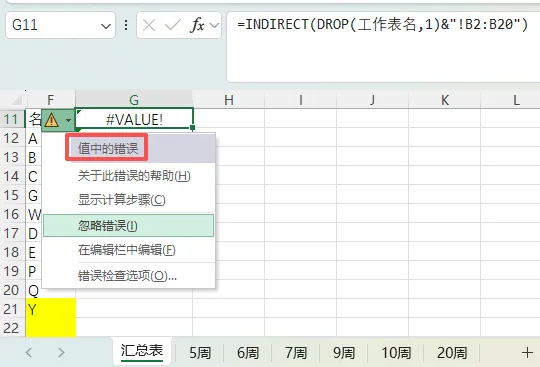The width and height of the screenshot is (540, 367).
Task: Go to the 10周 sheet tab
Action: pos(396,353)
